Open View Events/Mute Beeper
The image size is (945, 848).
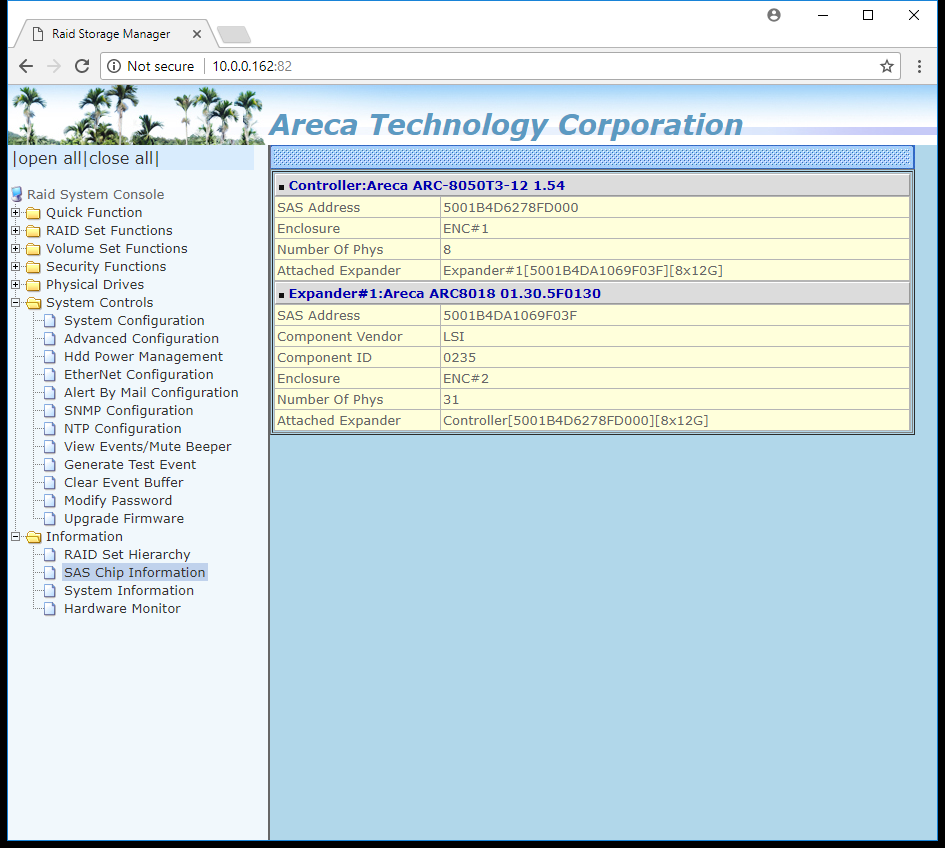click(148, 447)
